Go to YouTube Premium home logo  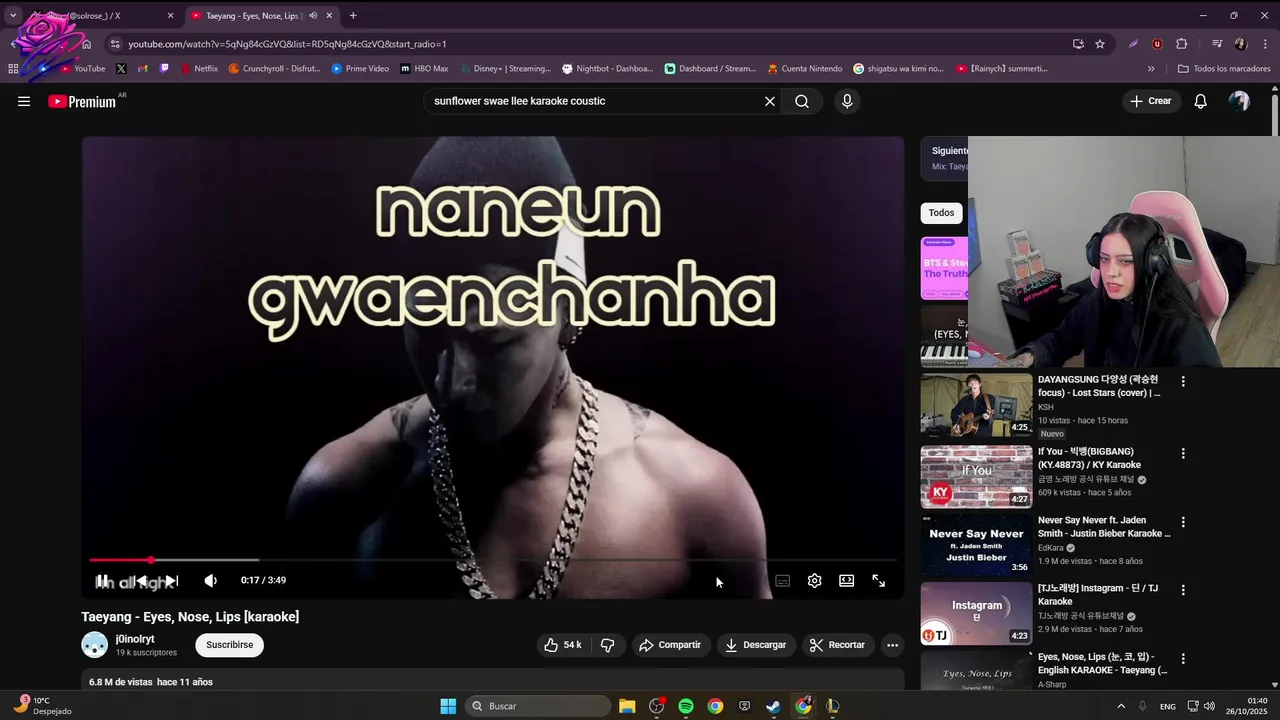[82, 101]
